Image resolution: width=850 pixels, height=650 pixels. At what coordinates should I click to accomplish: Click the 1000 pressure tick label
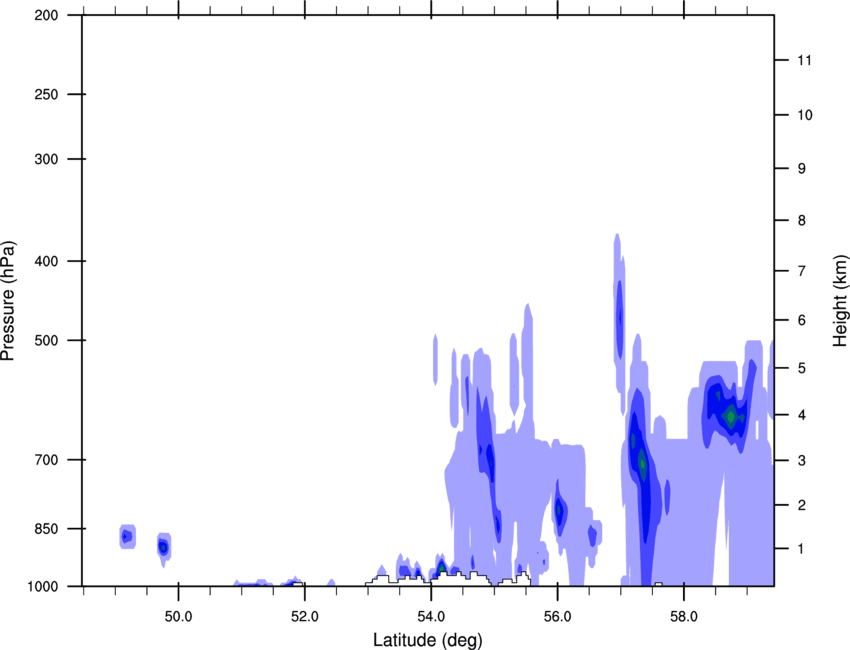[43, 586]
